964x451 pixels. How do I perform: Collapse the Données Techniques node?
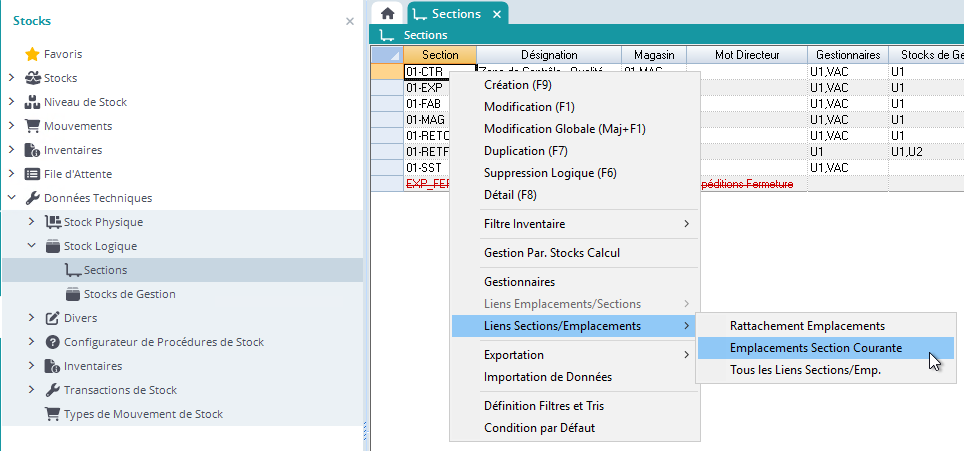(x=11, y=198)
